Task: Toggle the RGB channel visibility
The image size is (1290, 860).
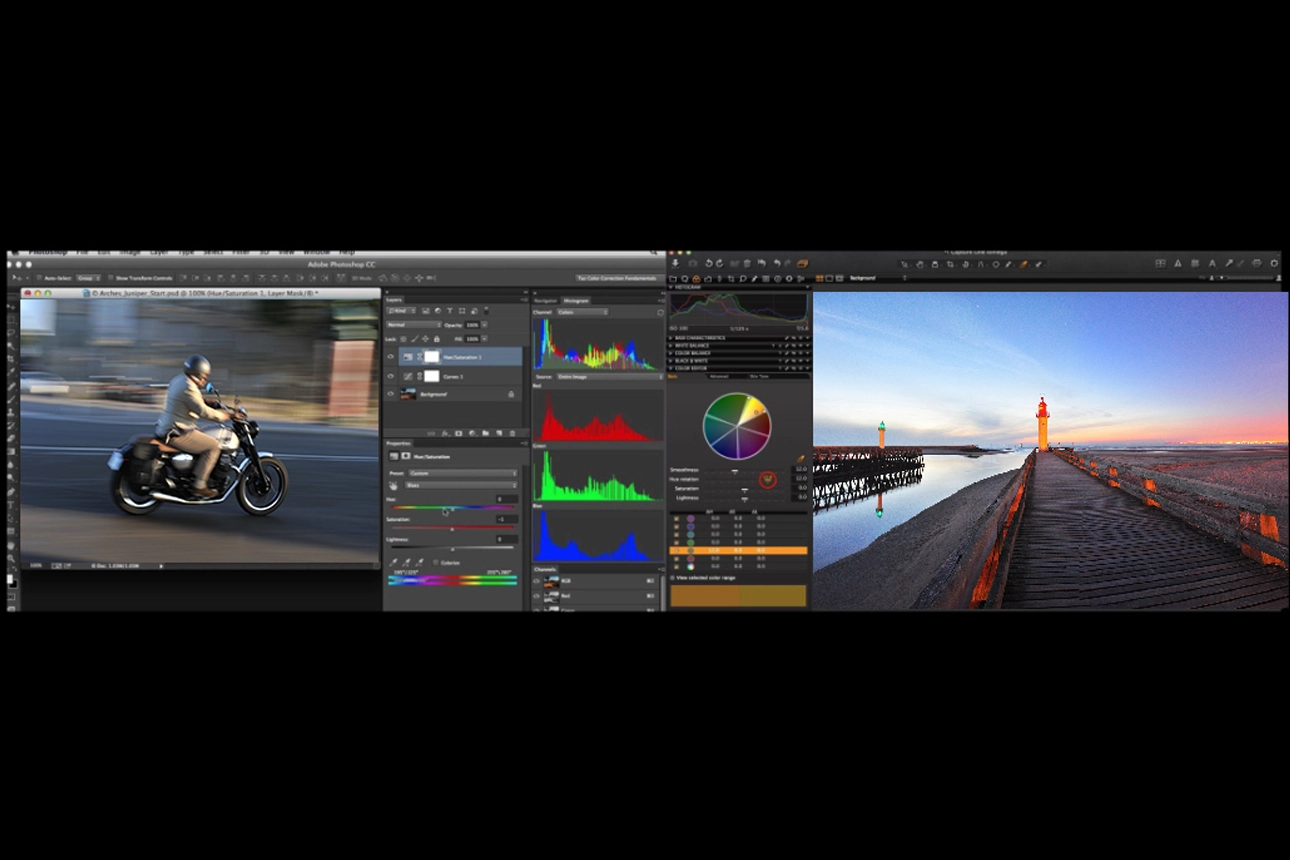Action: 537,581
